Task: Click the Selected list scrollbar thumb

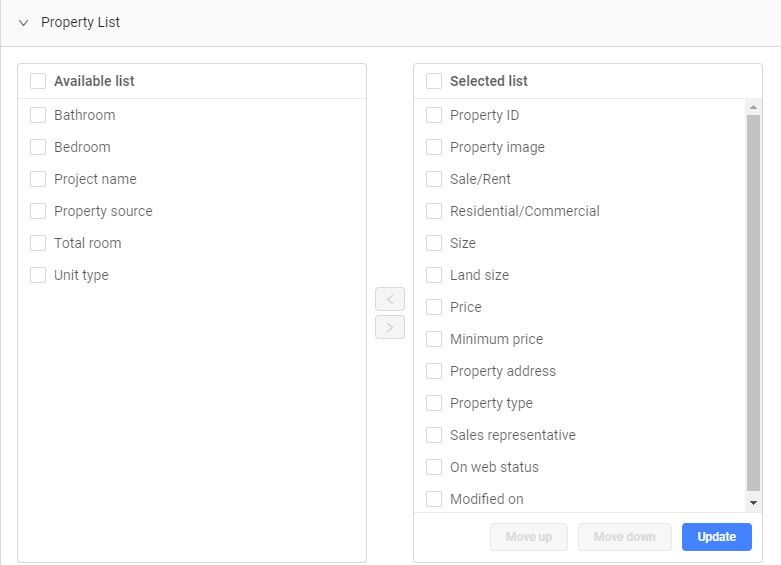Action: click(x=753, y=300)
